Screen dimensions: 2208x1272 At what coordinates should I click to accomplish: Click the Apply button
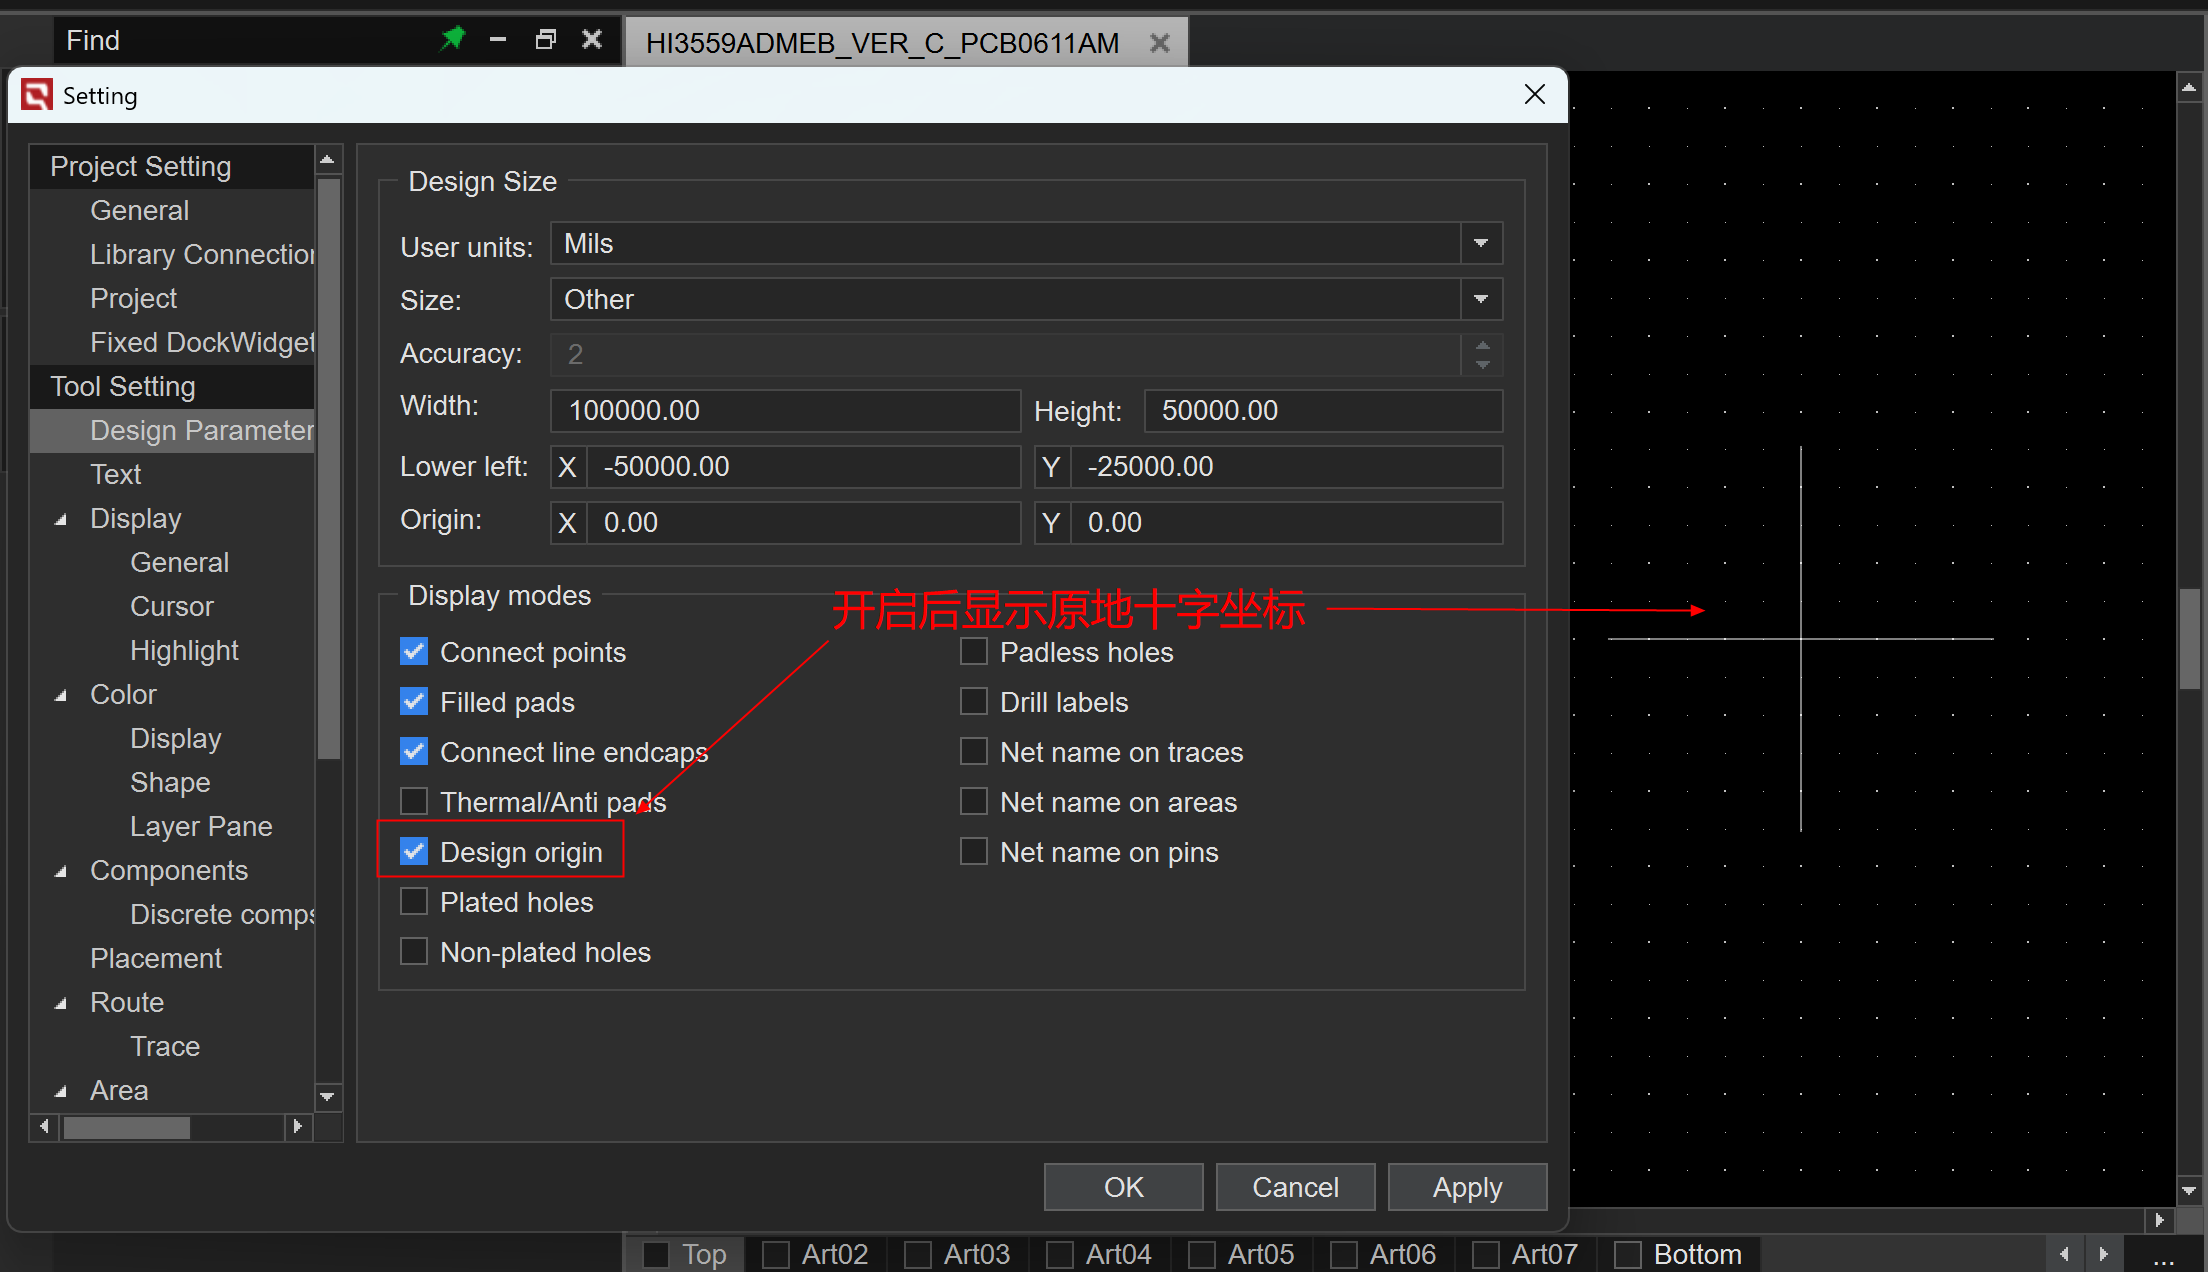pyautogui.click(x=1466, y=1187)
